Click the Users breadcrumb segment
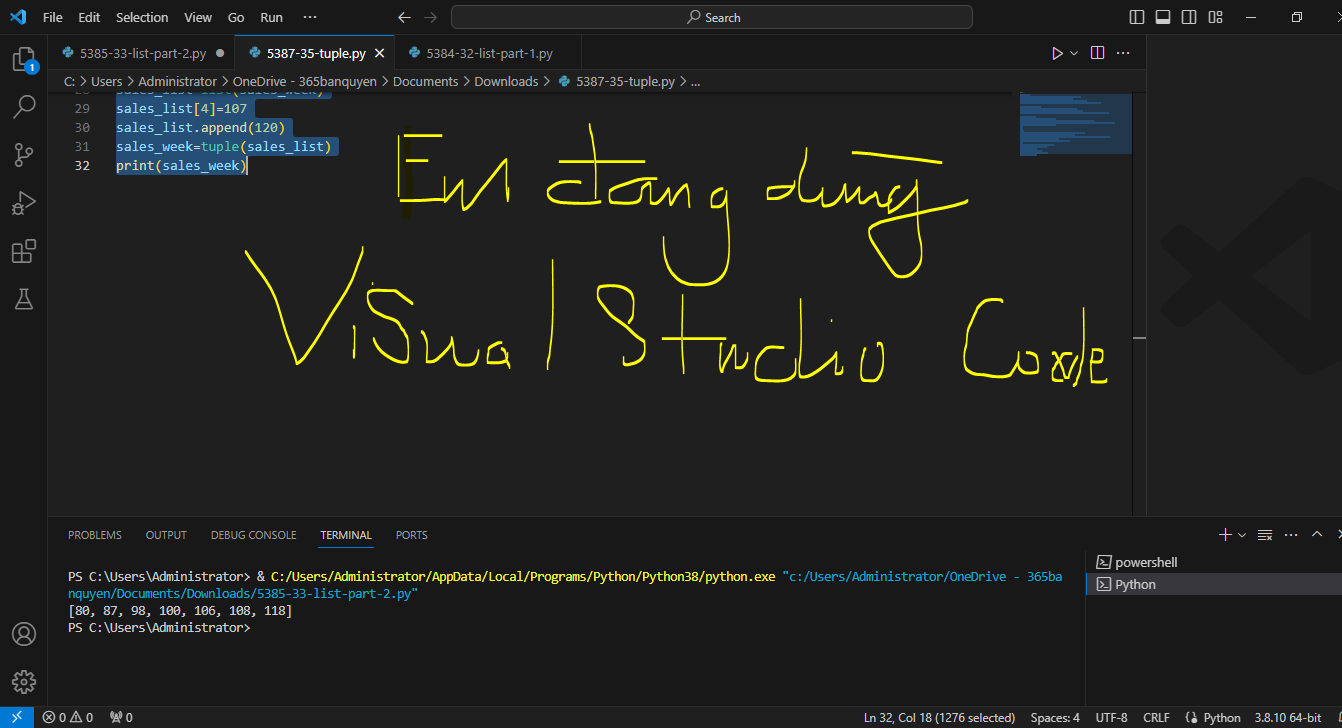 pyautogui.click(x=106, y=82)
